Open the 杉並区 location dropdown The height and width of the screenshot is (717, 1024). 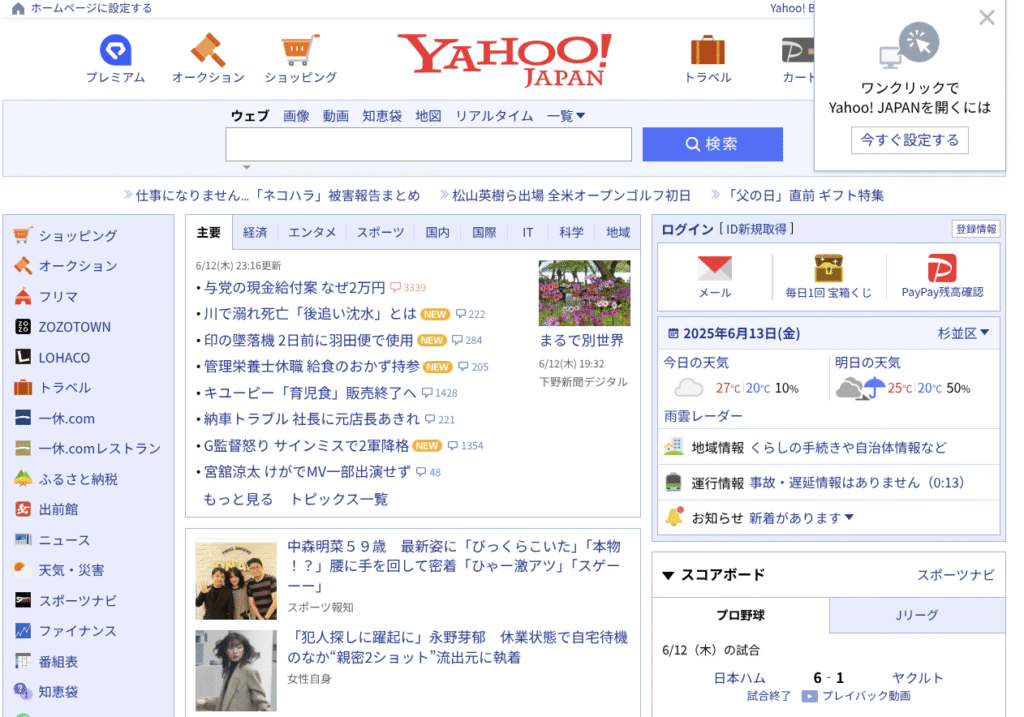[x=963, y=333]
